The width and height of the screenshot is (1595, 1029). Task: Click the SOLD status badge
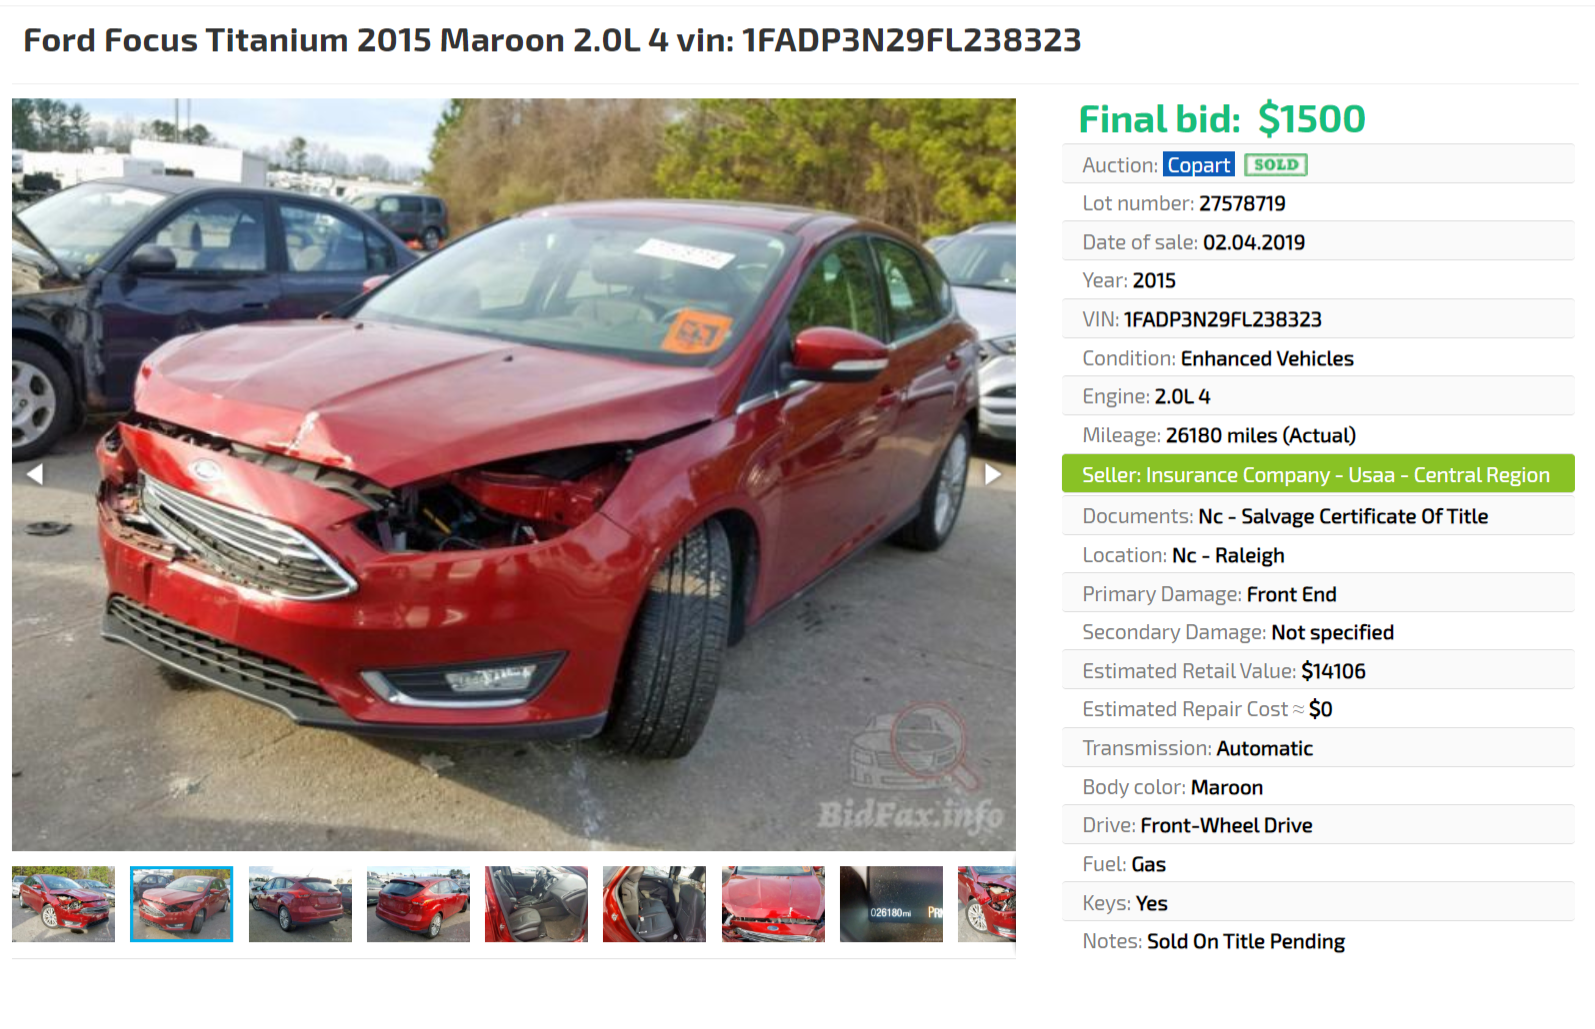pyautogui.click(x=1276, y=165)
